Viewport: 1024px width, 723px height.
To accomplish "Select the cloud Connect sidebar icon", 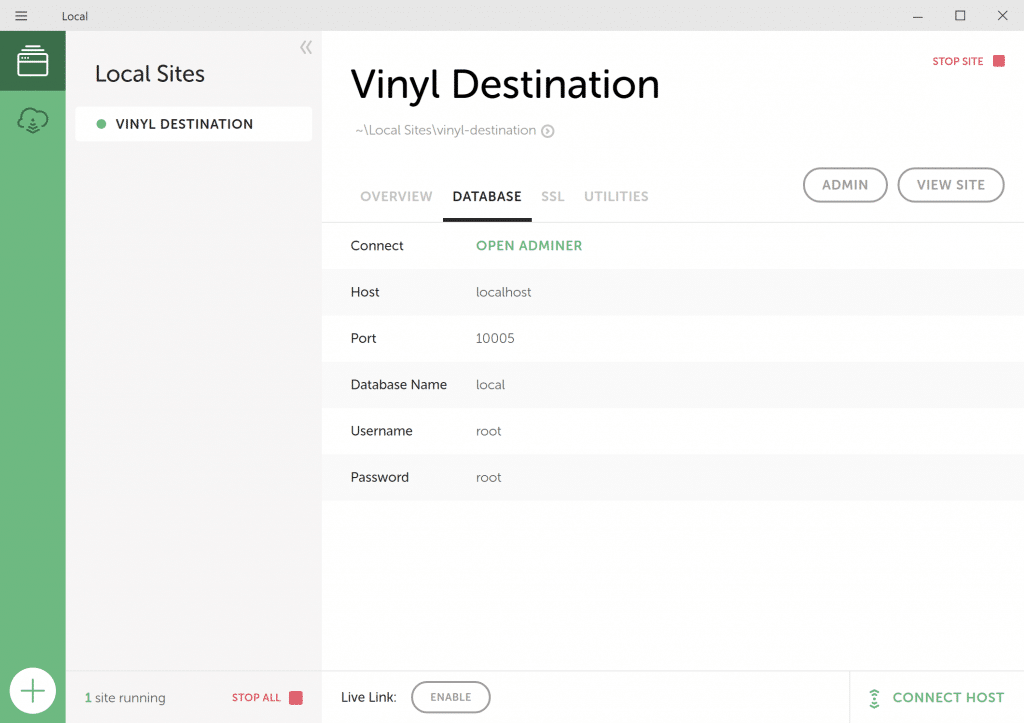I will tap(32, 119).
